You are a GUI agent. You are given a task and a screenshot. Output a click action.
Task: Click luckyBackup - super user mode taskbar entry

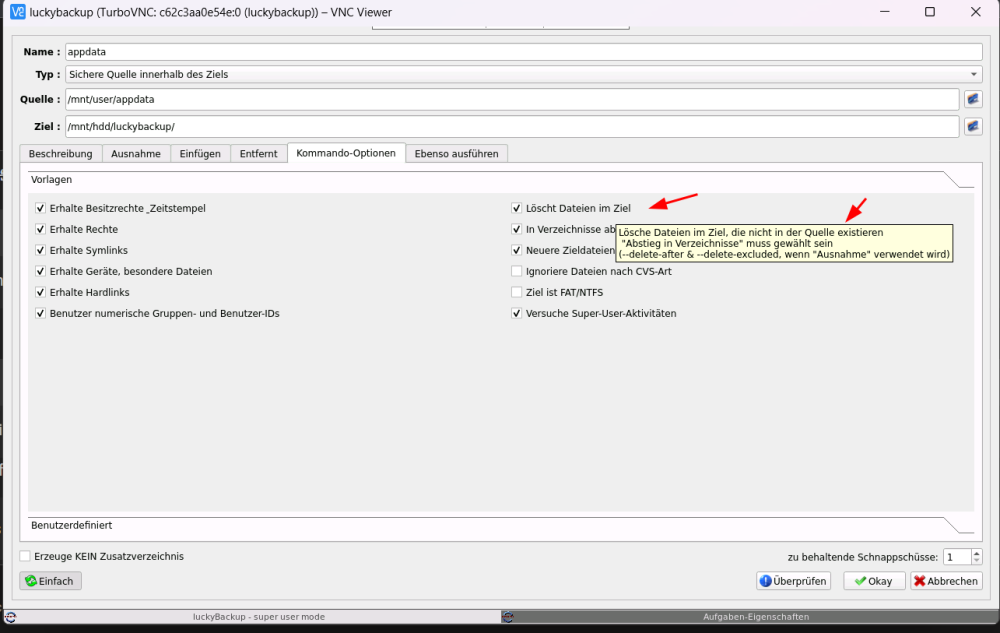coord(259,616)
